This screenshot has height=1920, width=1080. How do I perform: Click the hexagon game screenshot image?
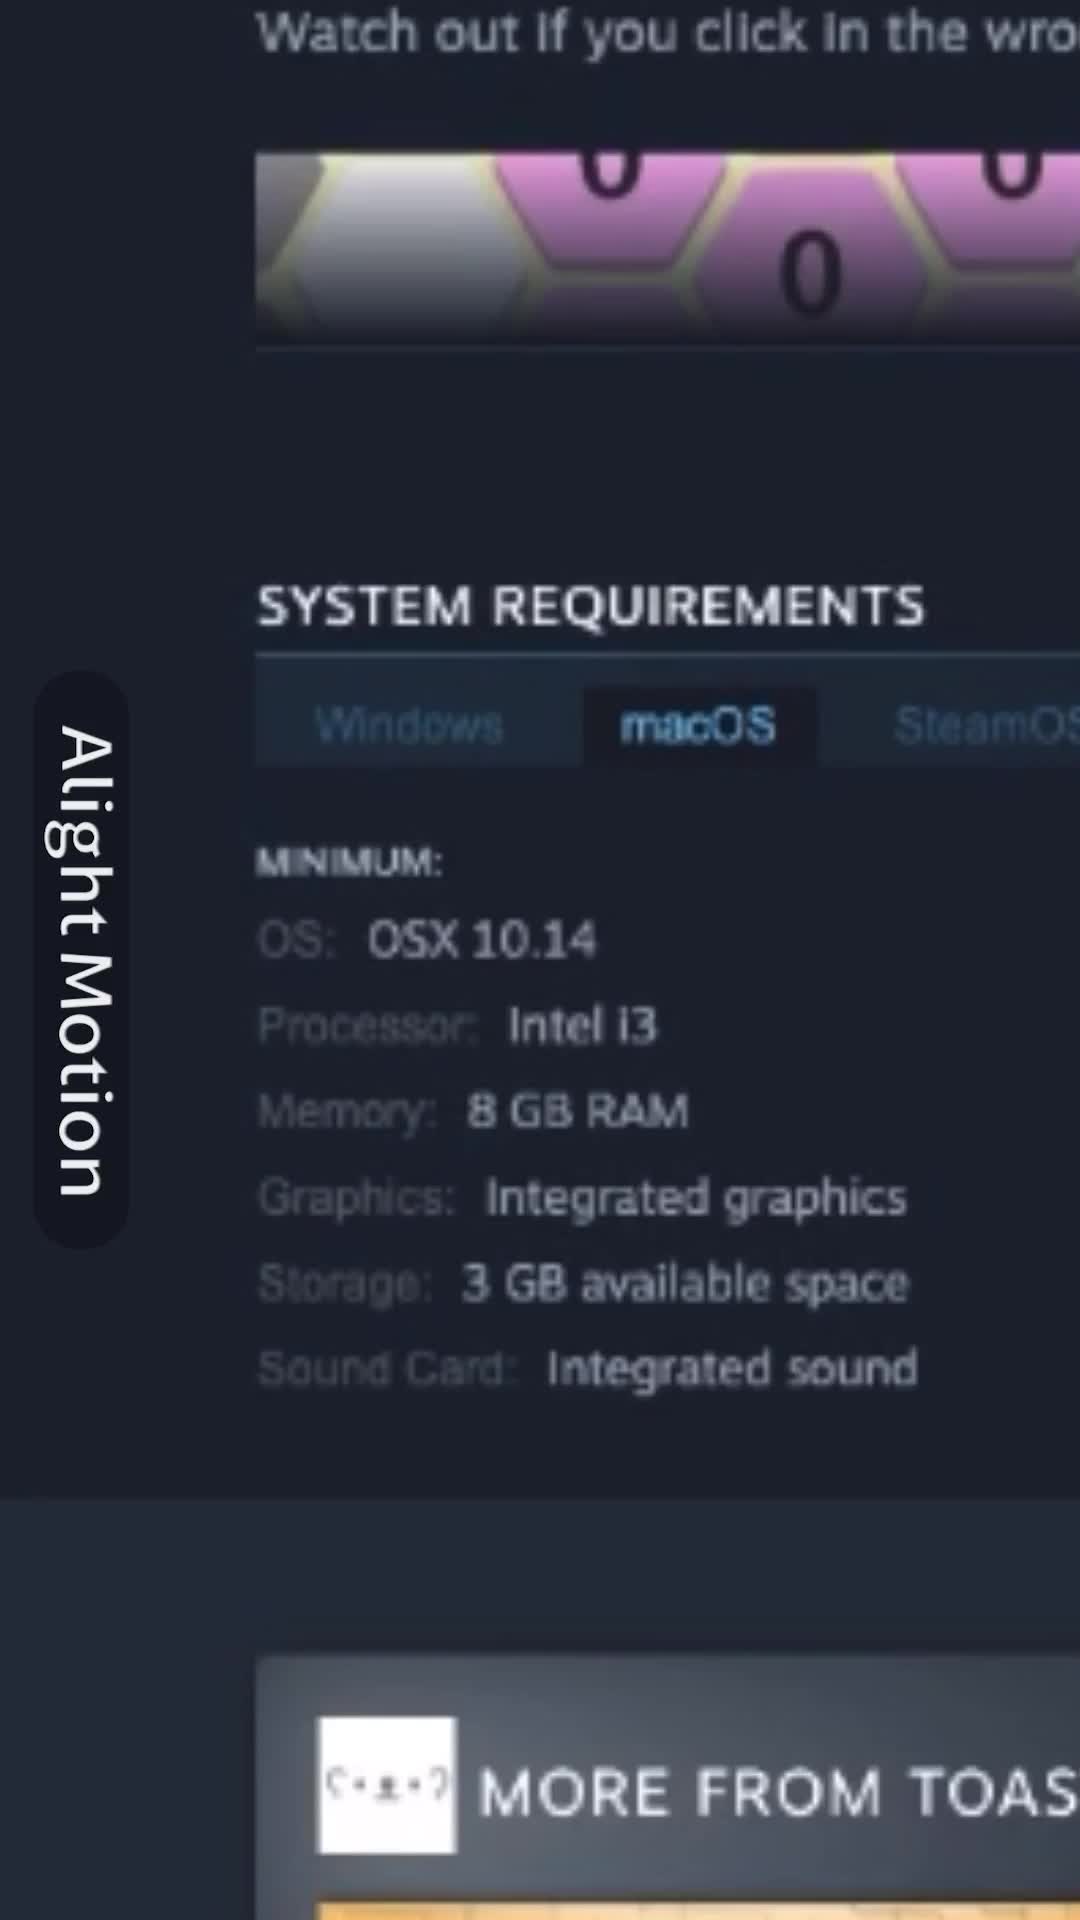point(667,242)
